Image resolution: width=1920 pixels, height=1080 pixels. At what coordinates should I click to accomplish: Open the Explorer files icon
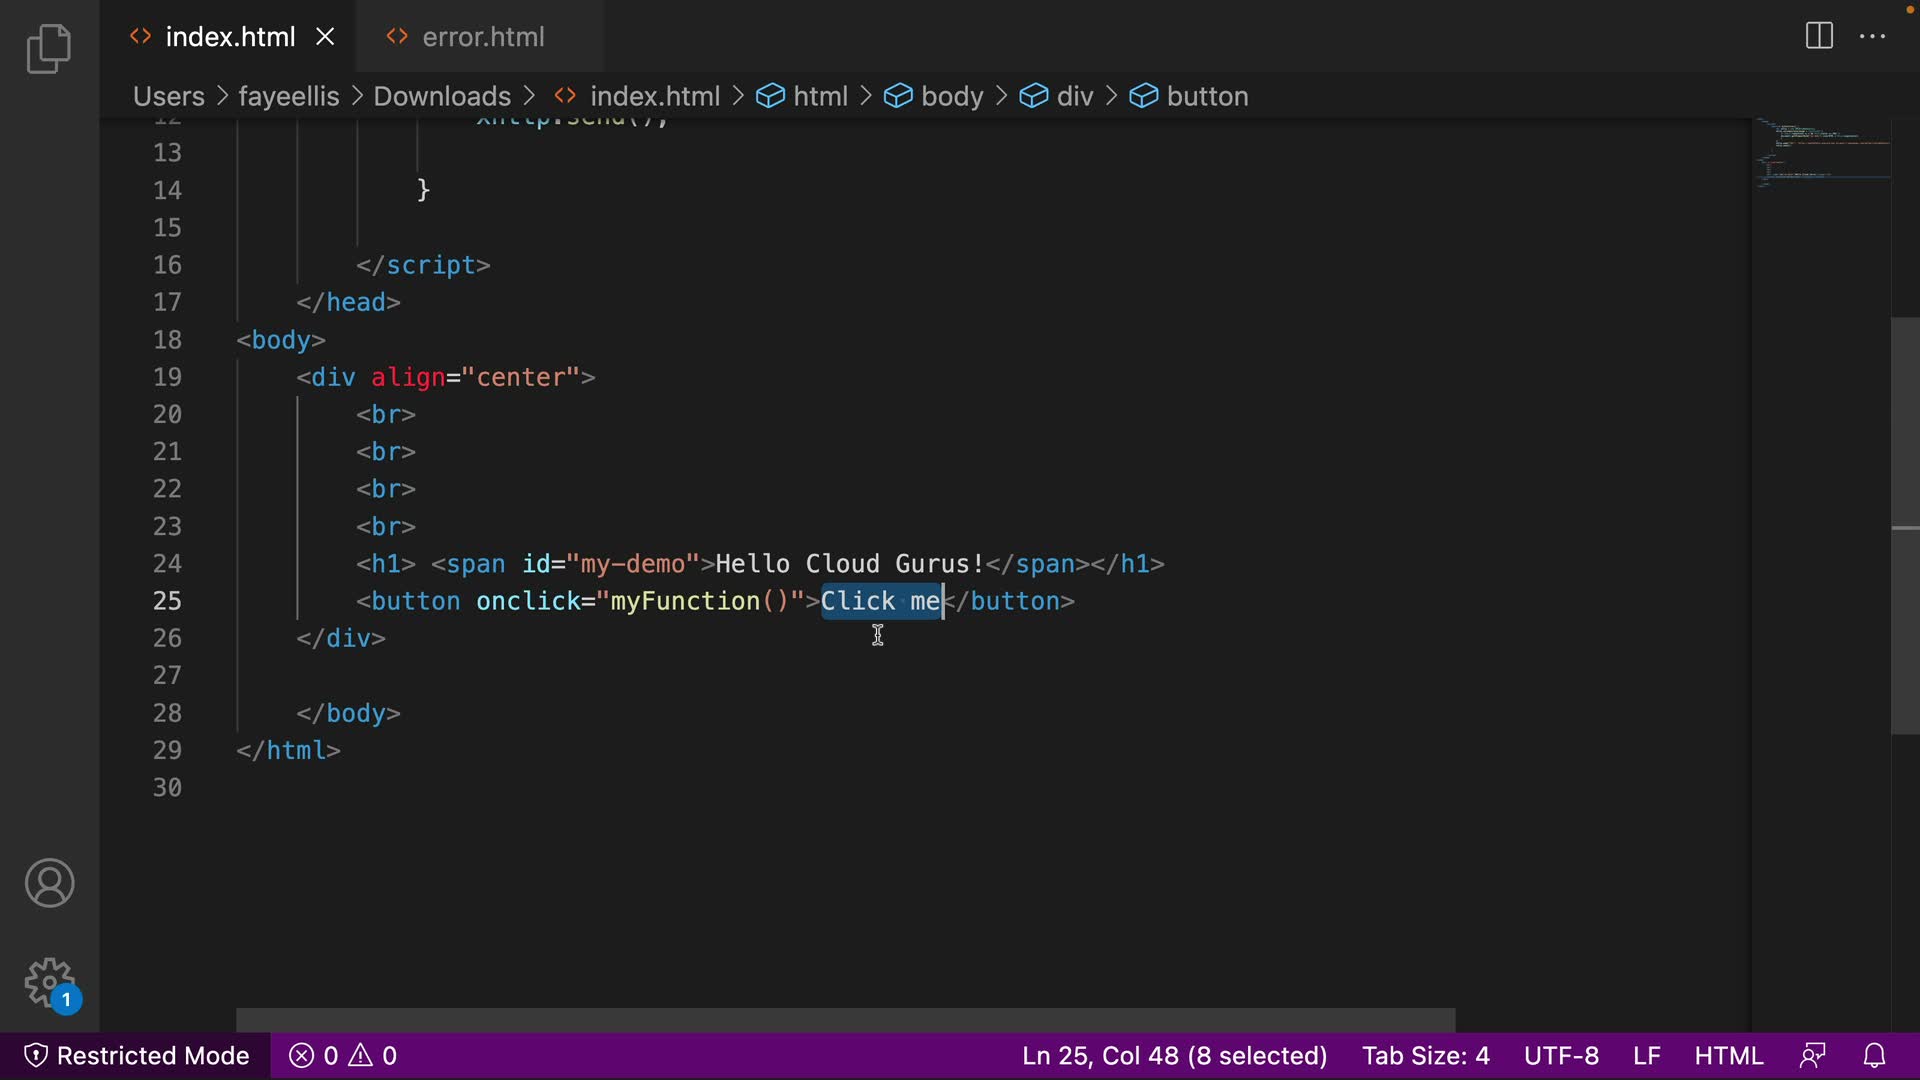[49, 49]
